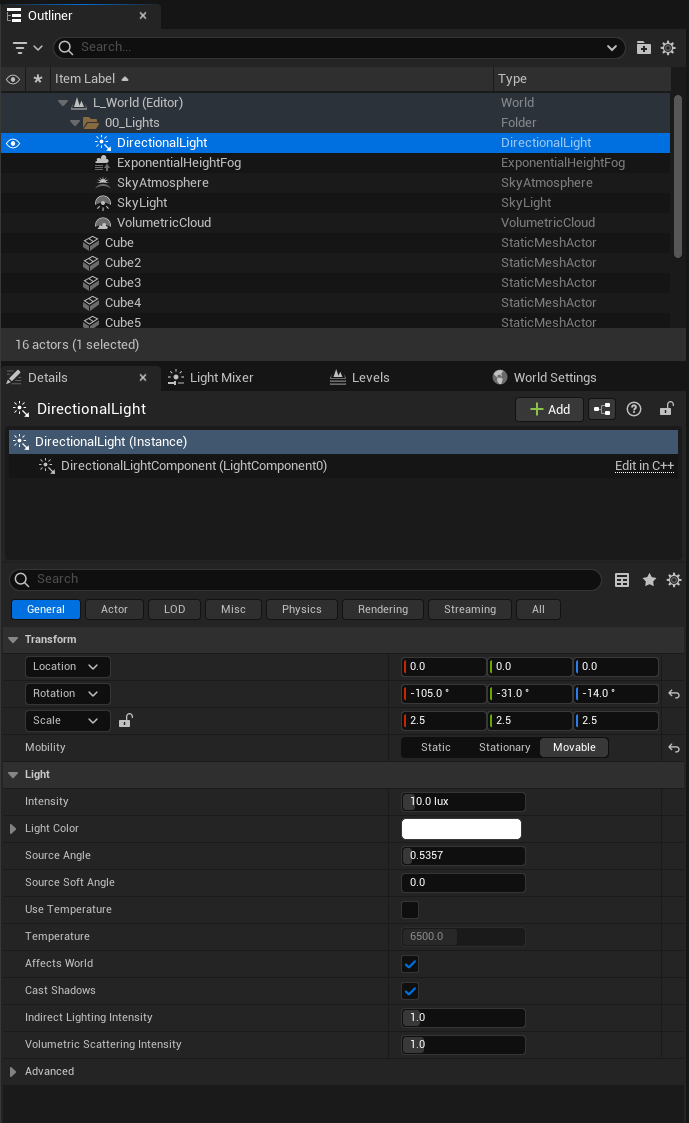Switch to the World Settings tab

tap(544, 377)
